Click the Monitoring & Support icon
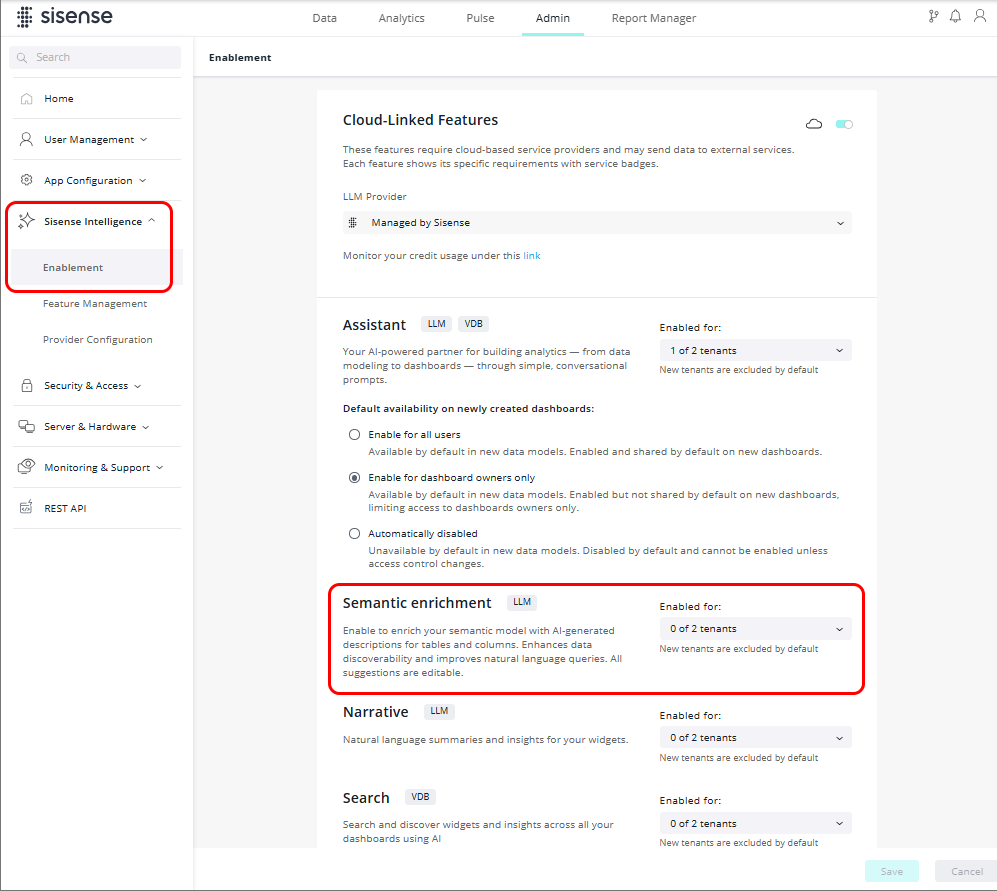 [27, 467]
